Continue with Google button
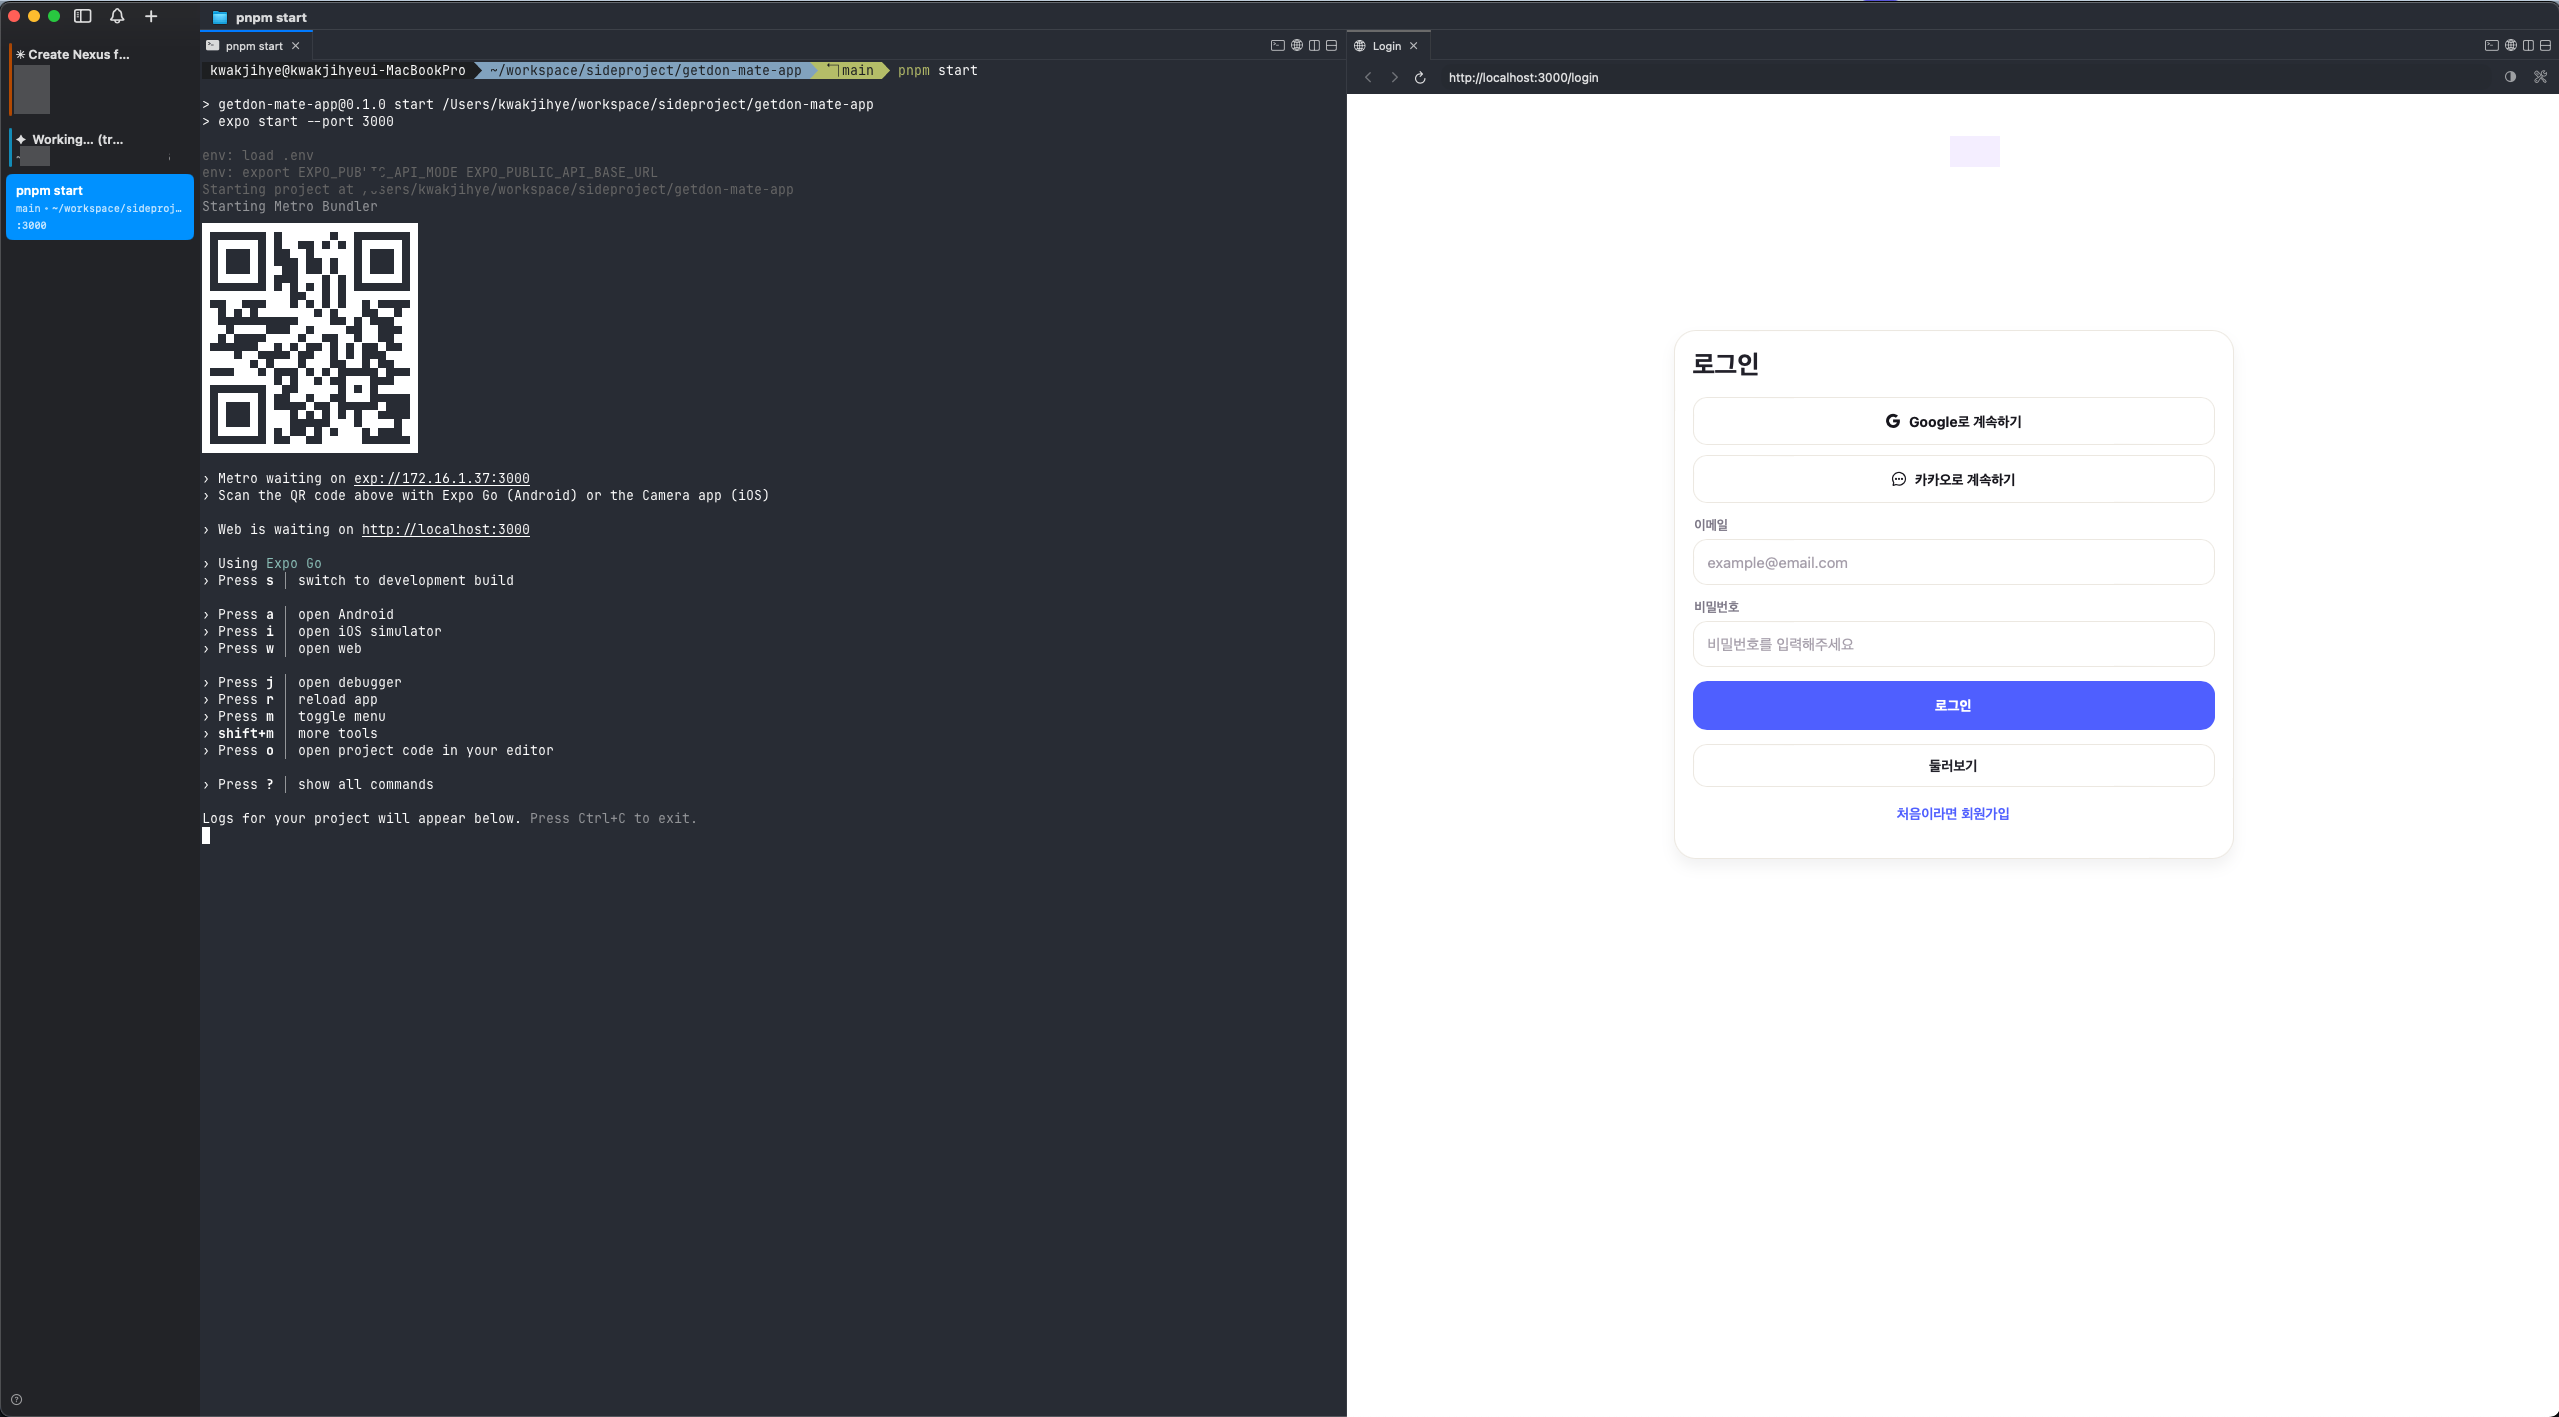Screen dimensions: 2559x1417 pyautogui.click(x=1953, y=421)
